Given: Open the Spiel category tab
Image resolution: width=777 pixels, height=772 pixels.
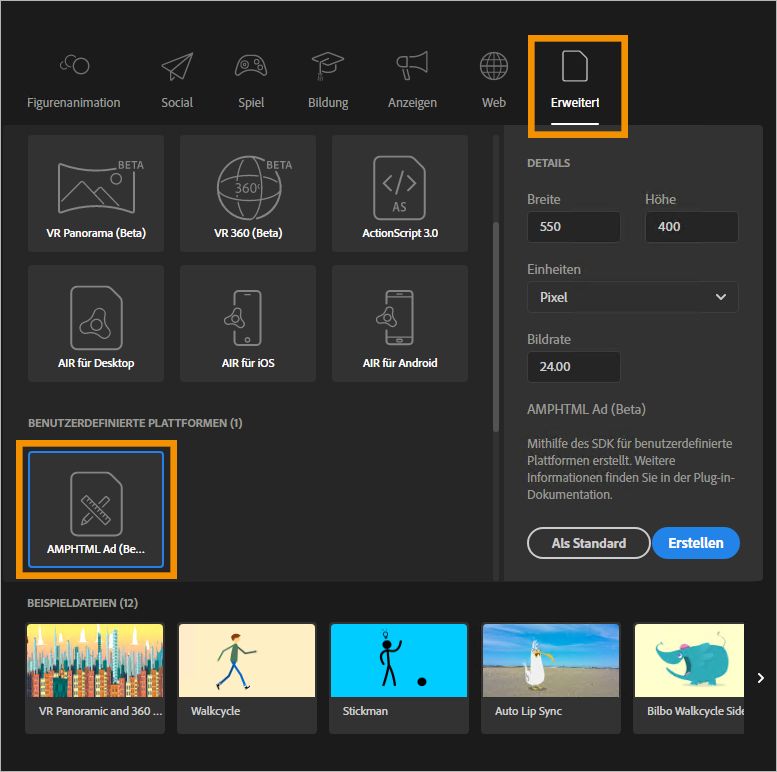Looking at the screenshot, I should 251,82.
